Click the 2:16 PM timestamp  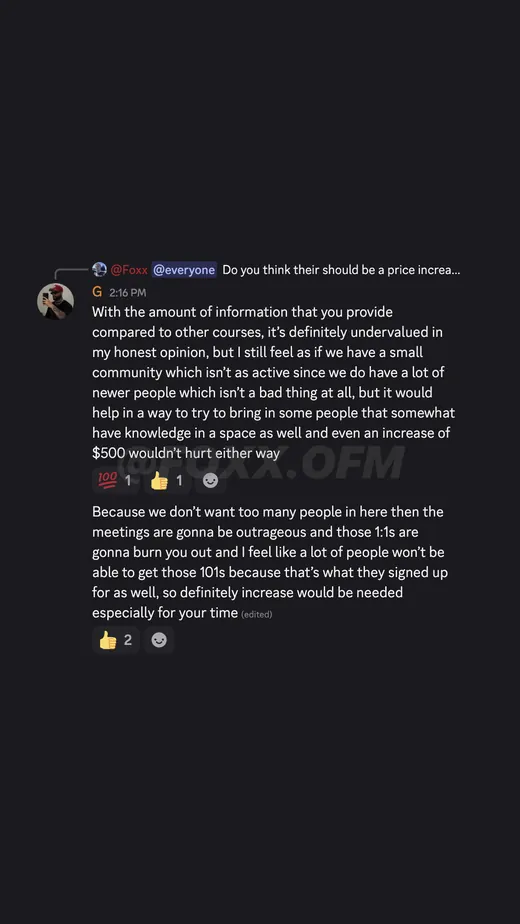127,293
